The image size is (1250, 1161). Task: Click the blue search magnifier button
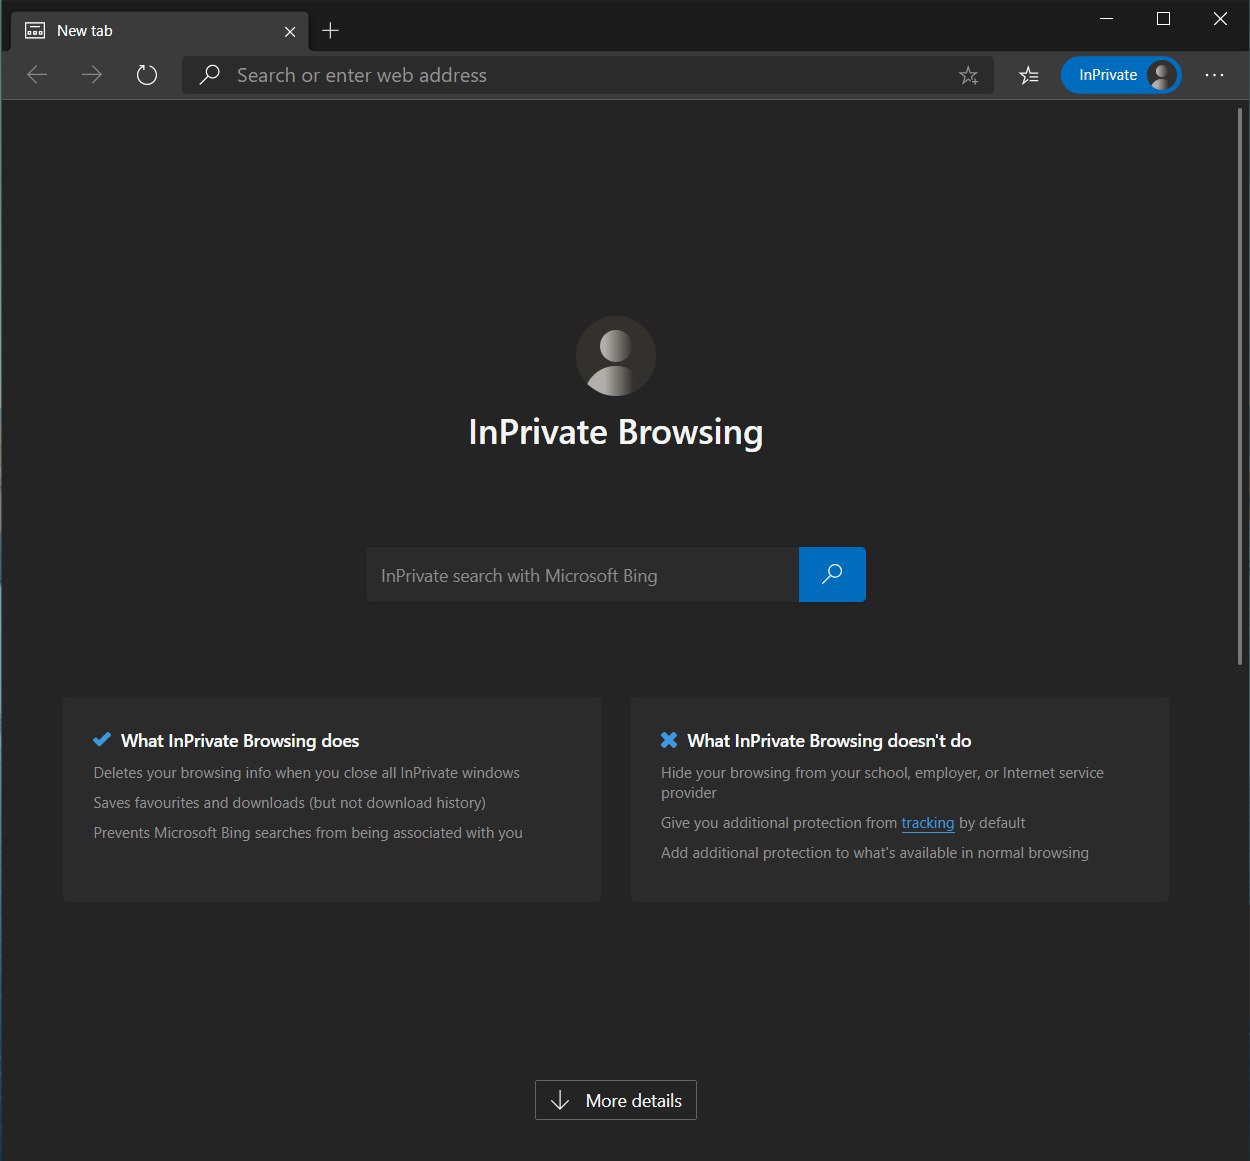pos(832,575)
